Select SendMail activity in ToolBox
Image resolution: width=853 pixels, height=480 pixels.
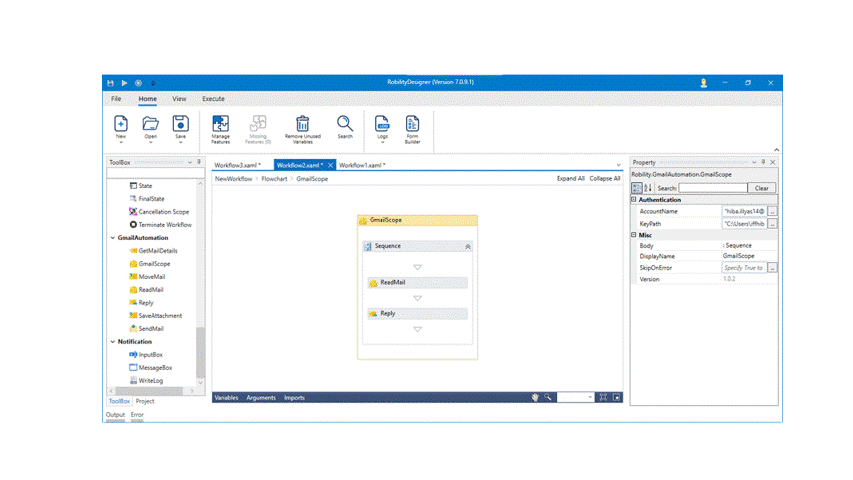point(151,328)
